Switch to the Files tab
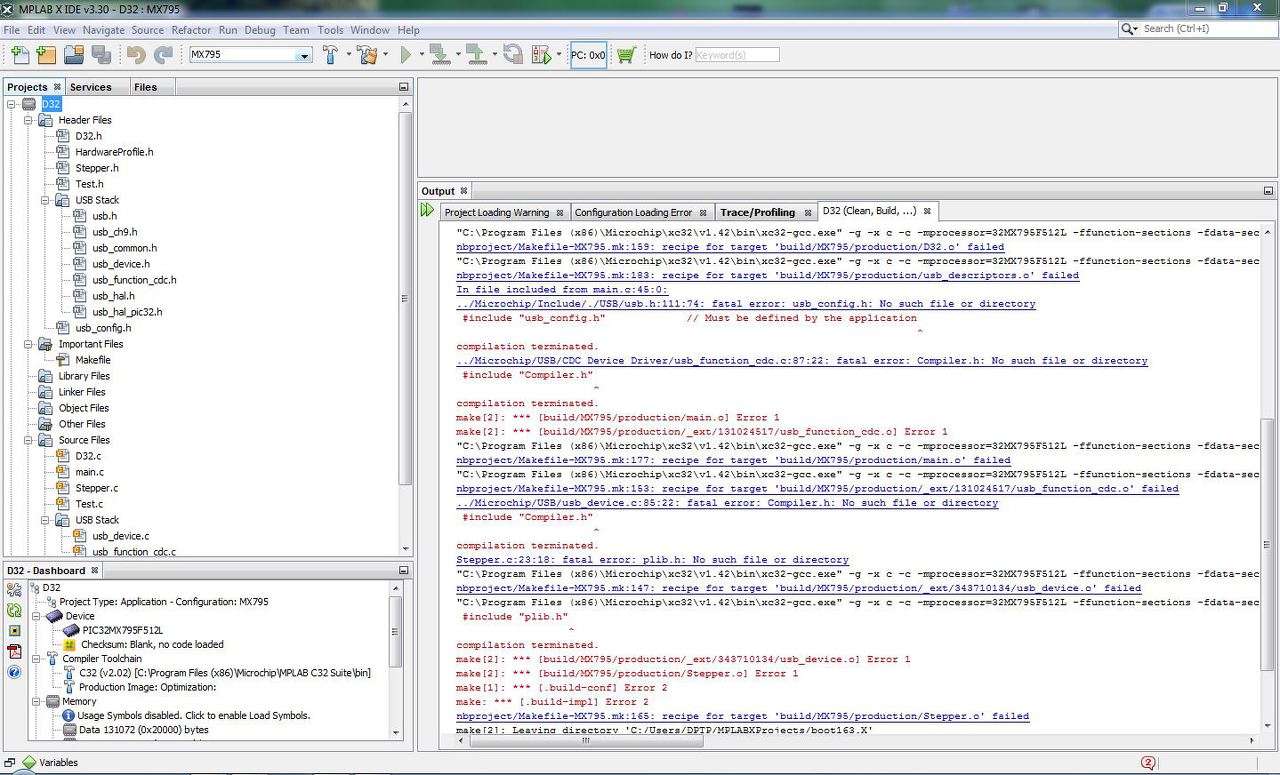Image resolution: width=1280 pixels, height=775 pixels. [146, 87]
